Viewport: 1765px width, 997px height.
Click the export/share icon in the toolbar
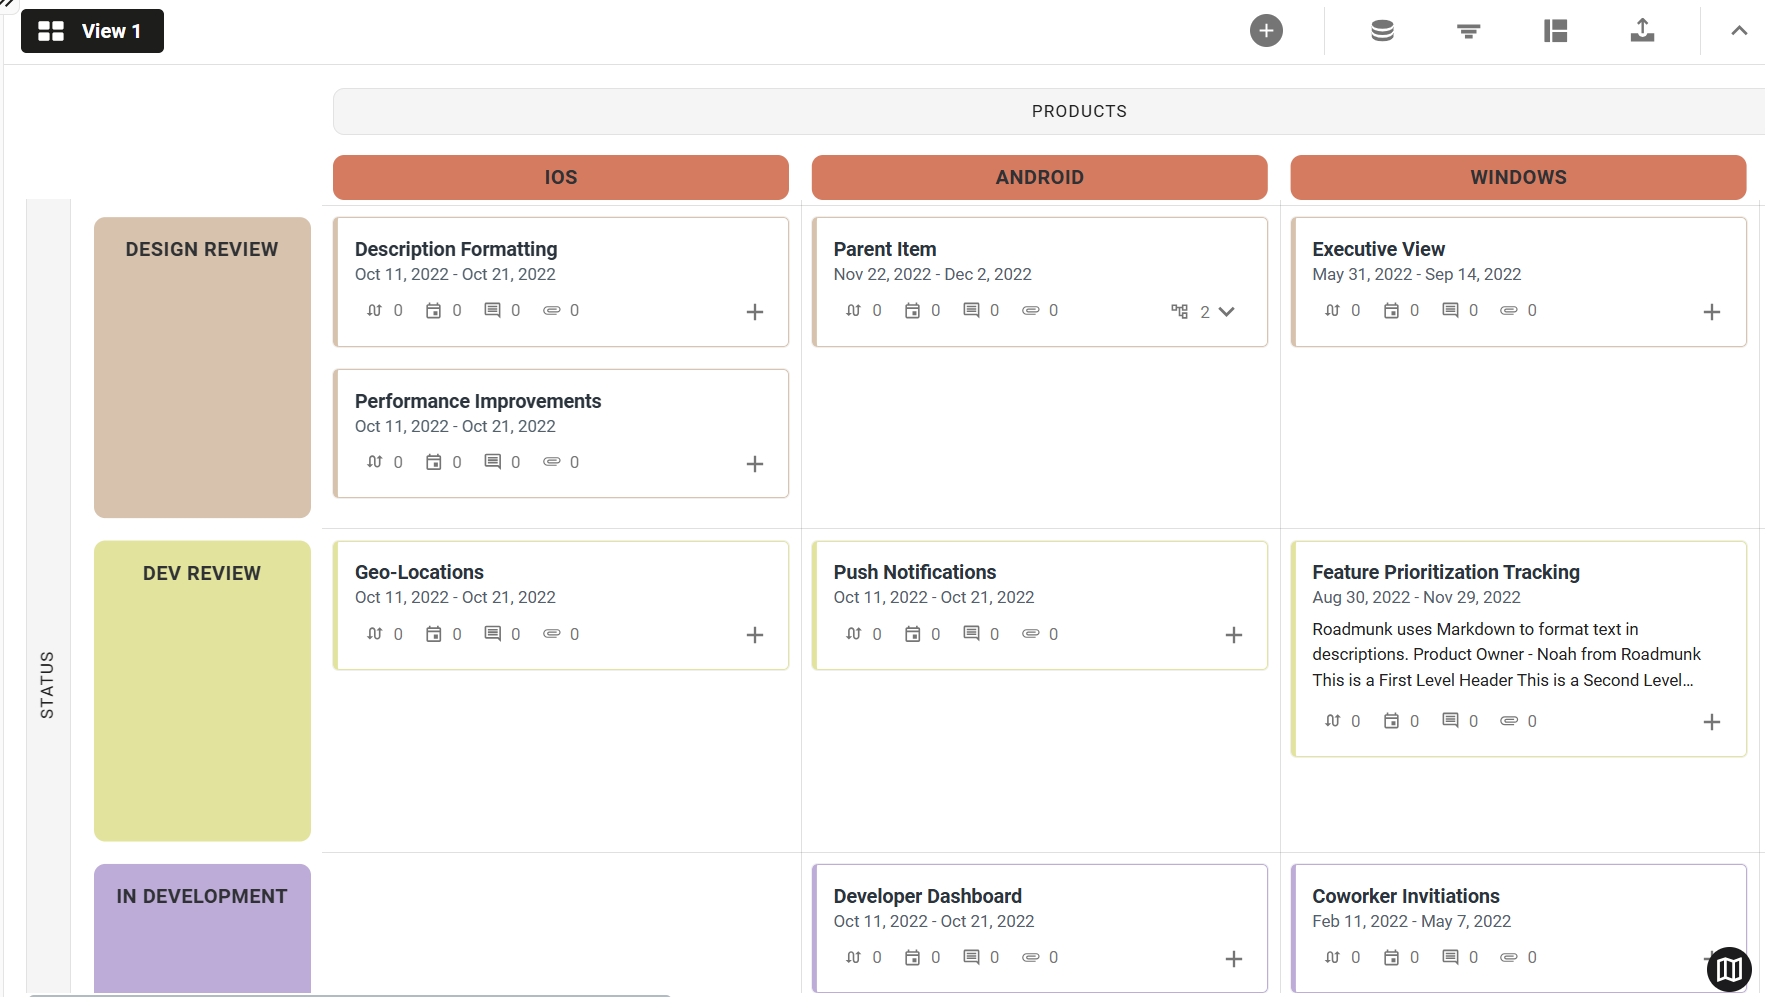[x=1641, y=31]
